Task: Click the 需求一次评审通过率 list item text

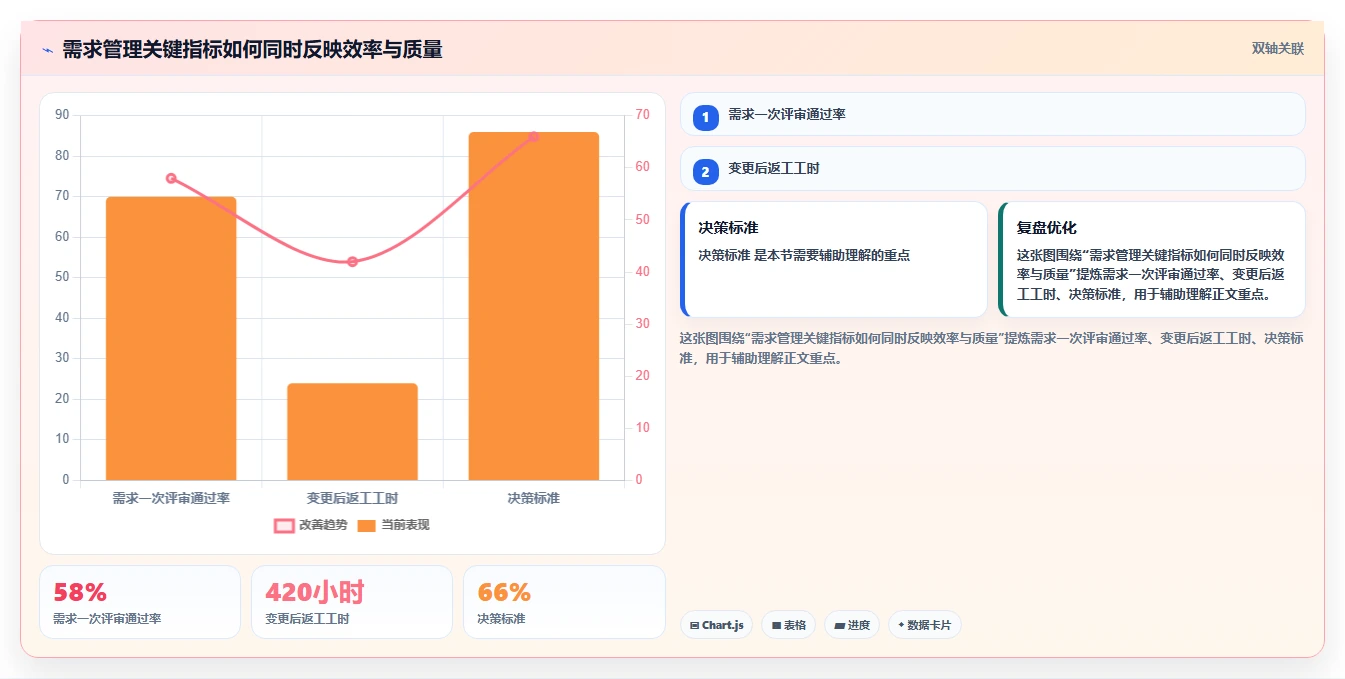Action: [x=786, y=114]
